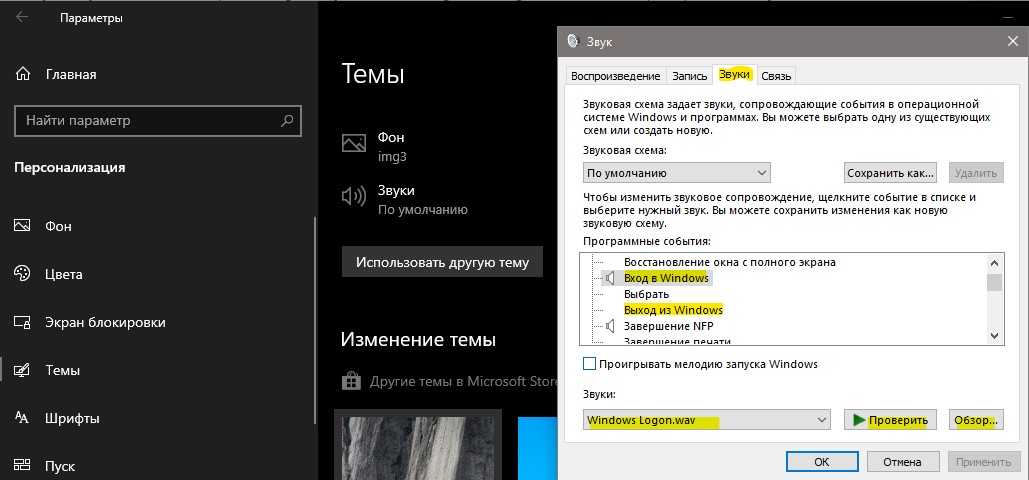Click speaker icon beside Вход в Windows
This screenshot has height=480, width=1029.
(x=611, y=278)
